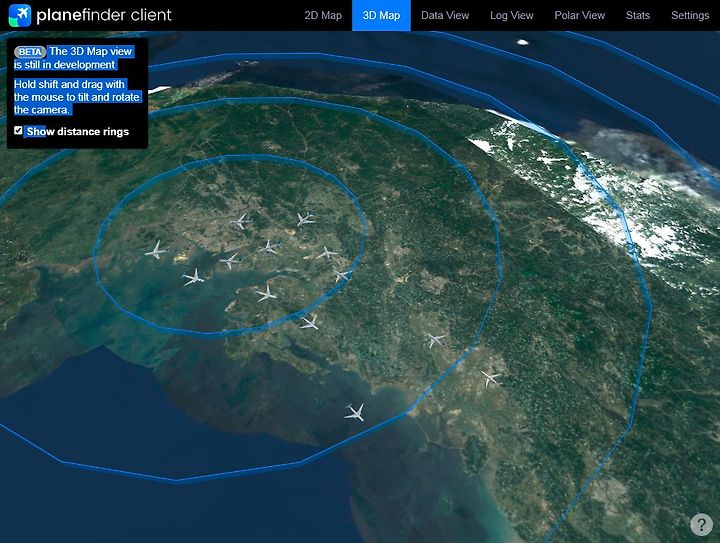Open the Stats tab
This screenshot has height=543, width=720.
coord(638,15)
